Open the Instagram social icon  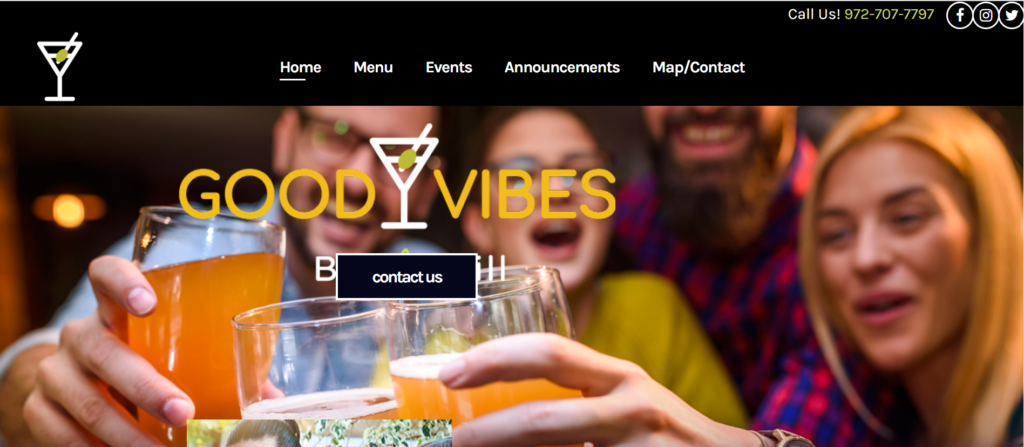985,16
